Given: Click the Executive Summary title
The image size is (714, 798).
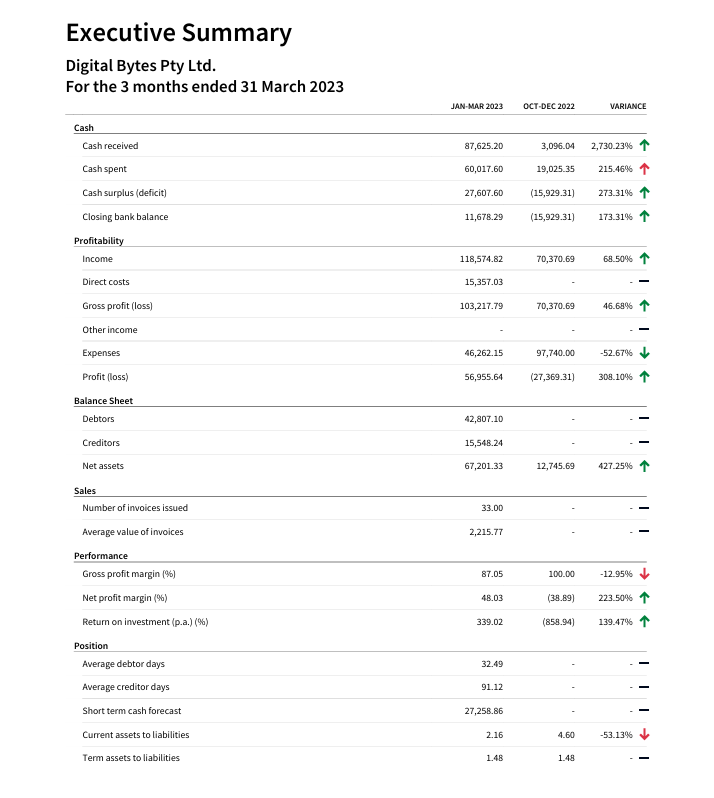Looking at the screenshot, I should (178, 33).
